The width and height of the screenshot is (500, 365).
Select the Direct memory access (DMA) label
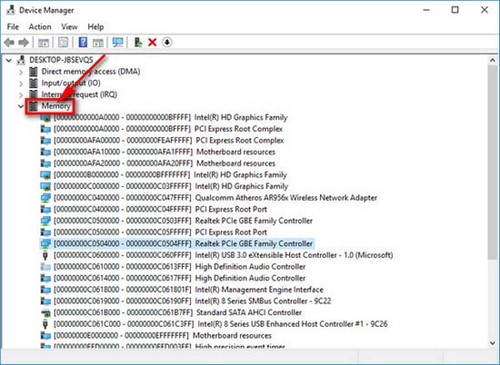91,71
